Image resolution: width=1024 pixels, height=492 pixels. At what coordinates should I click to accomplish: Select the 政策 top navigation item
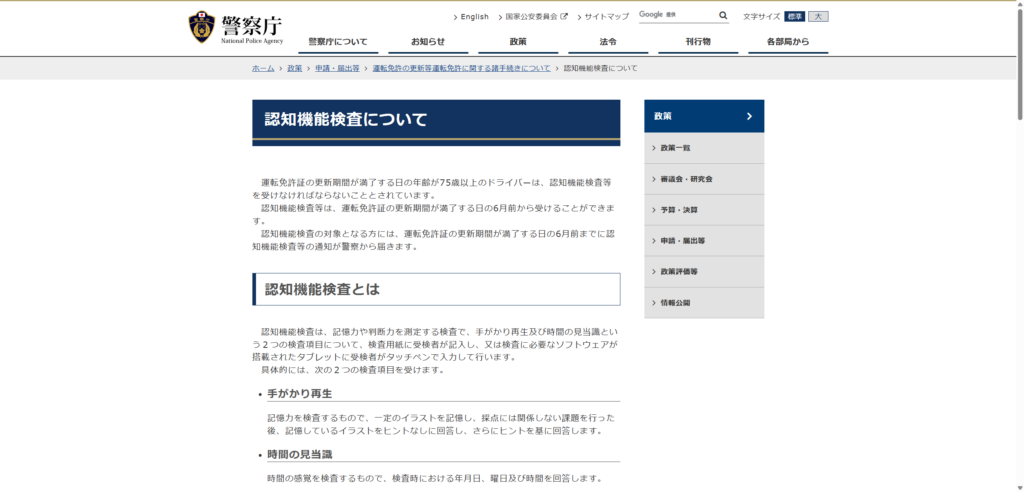pyautogui.click(x=518, y=42)
